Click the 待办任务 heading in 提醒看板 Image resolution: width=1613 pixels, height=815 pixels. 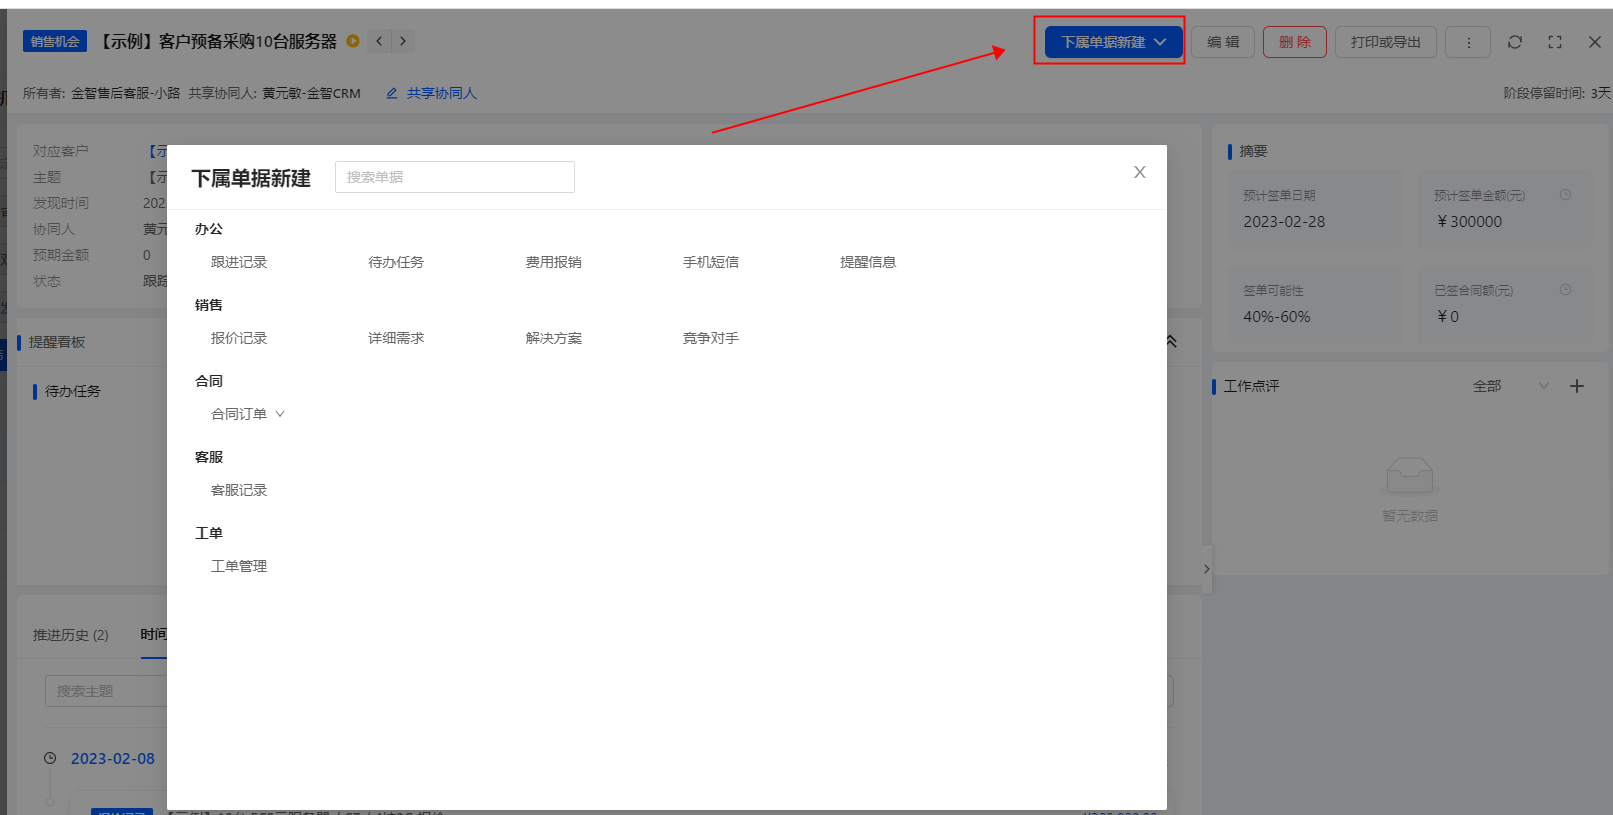73,391
